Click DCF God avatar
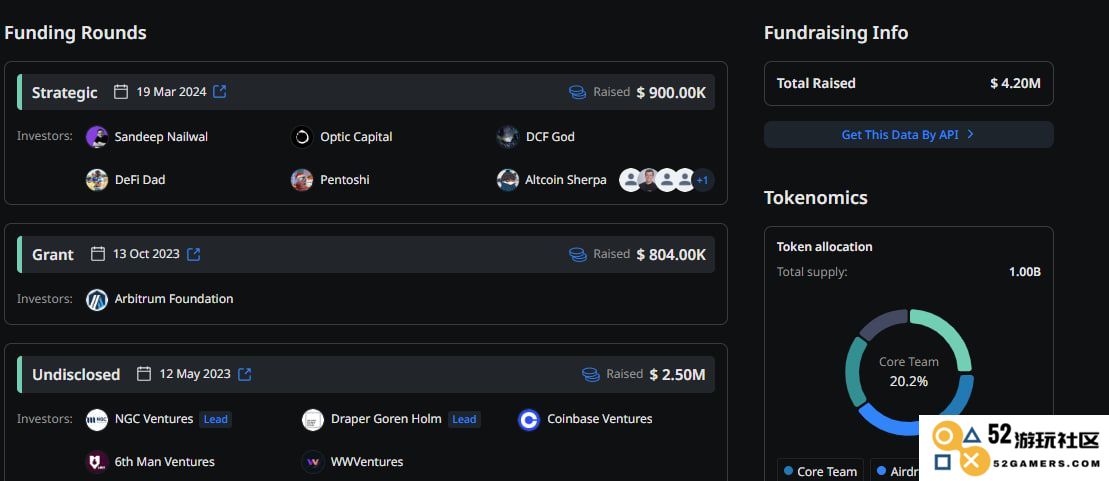Image resolution: width=1109 pixels, height=481 pixels. point(508,137)
